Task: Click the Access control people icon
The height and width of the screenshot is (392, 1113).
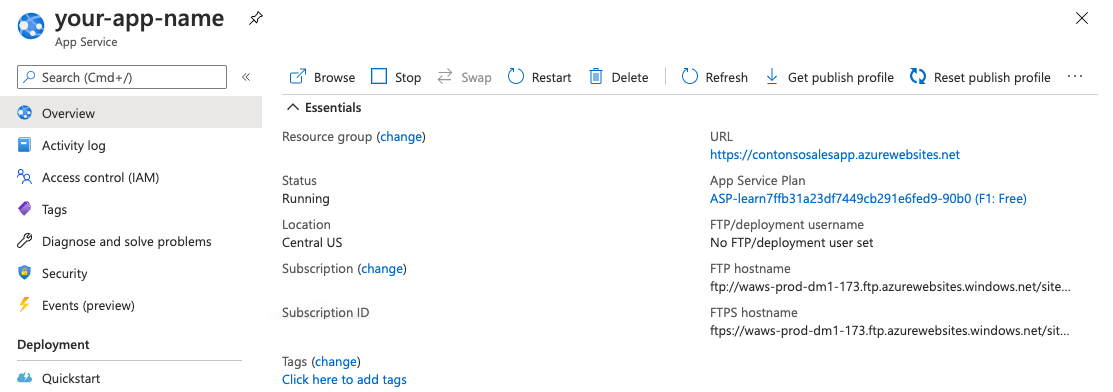Action: tap(25, 178)
